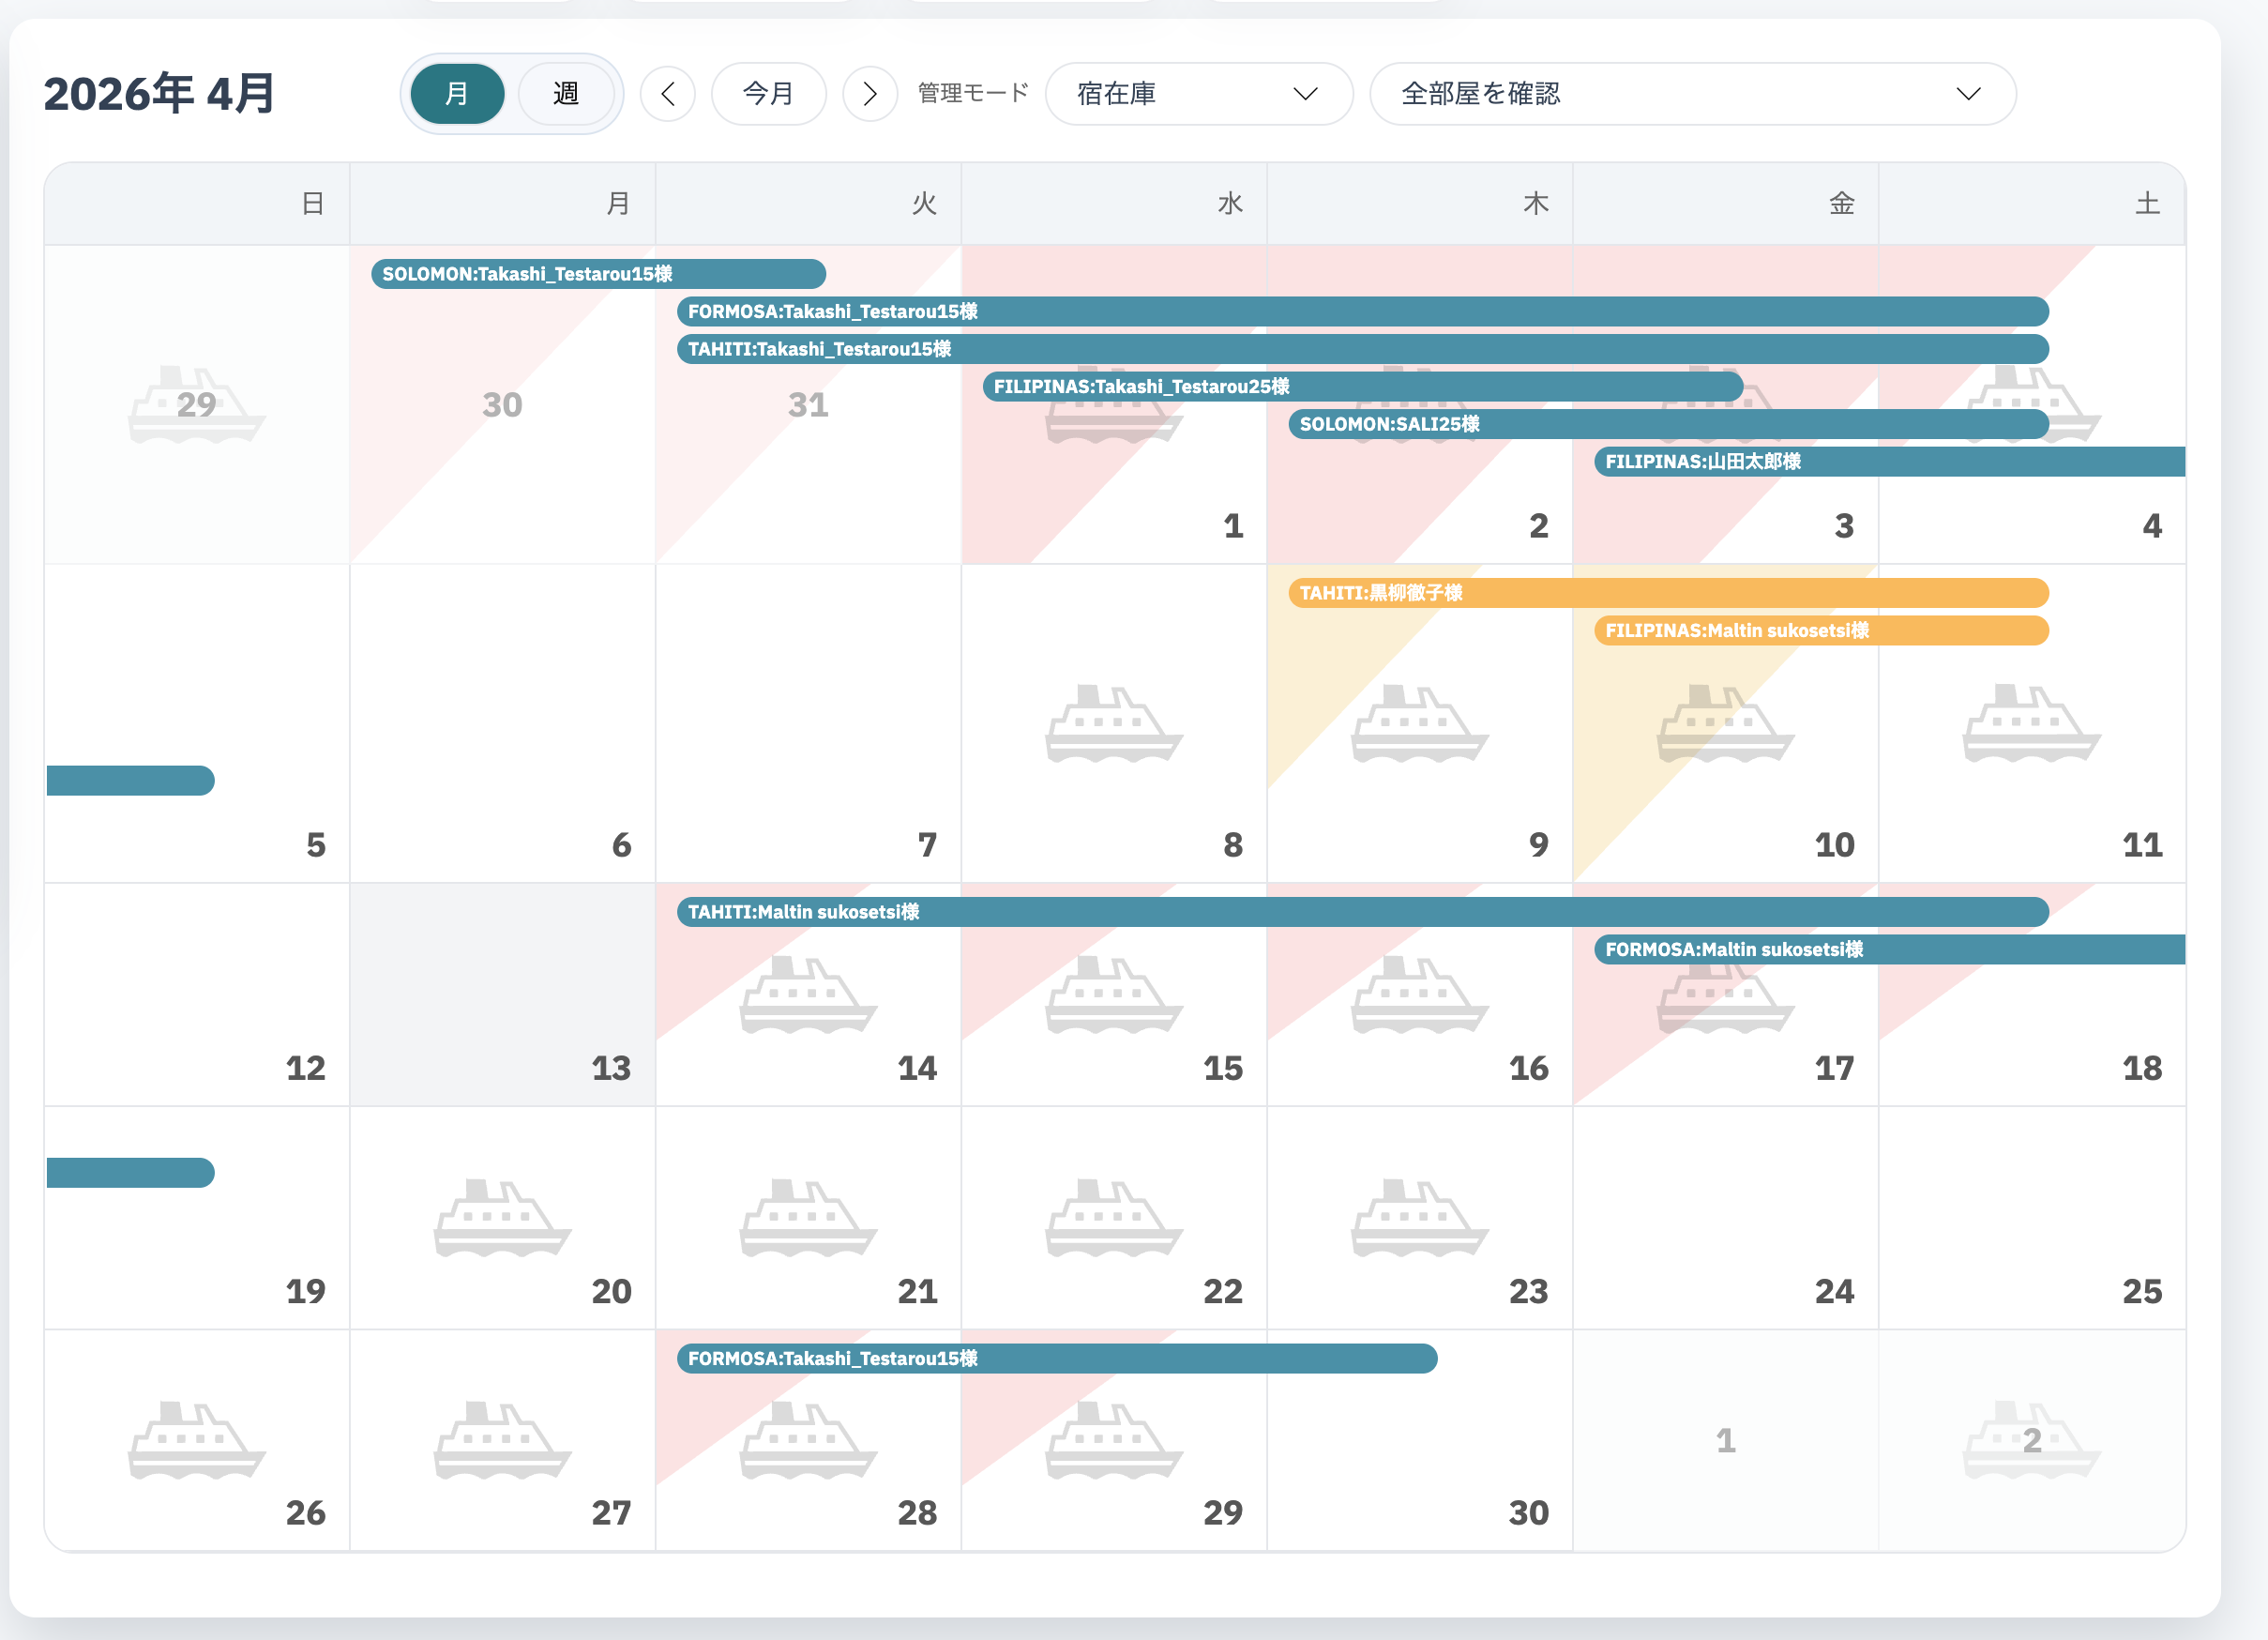Open the 宿在庫 management mode dropdown
Image resolution: width=2268 pixels, height=1640 pixels.
pos(1199,94)
